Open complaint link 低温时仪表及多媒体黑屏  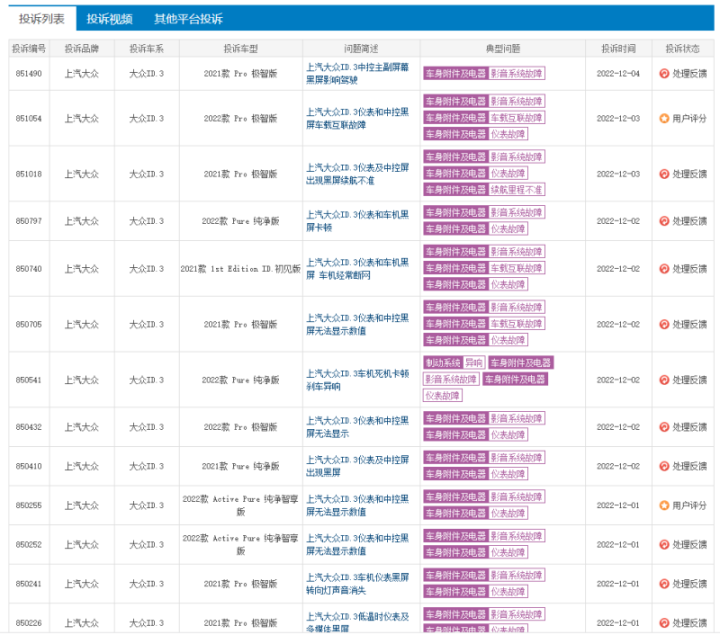point(357,623)
